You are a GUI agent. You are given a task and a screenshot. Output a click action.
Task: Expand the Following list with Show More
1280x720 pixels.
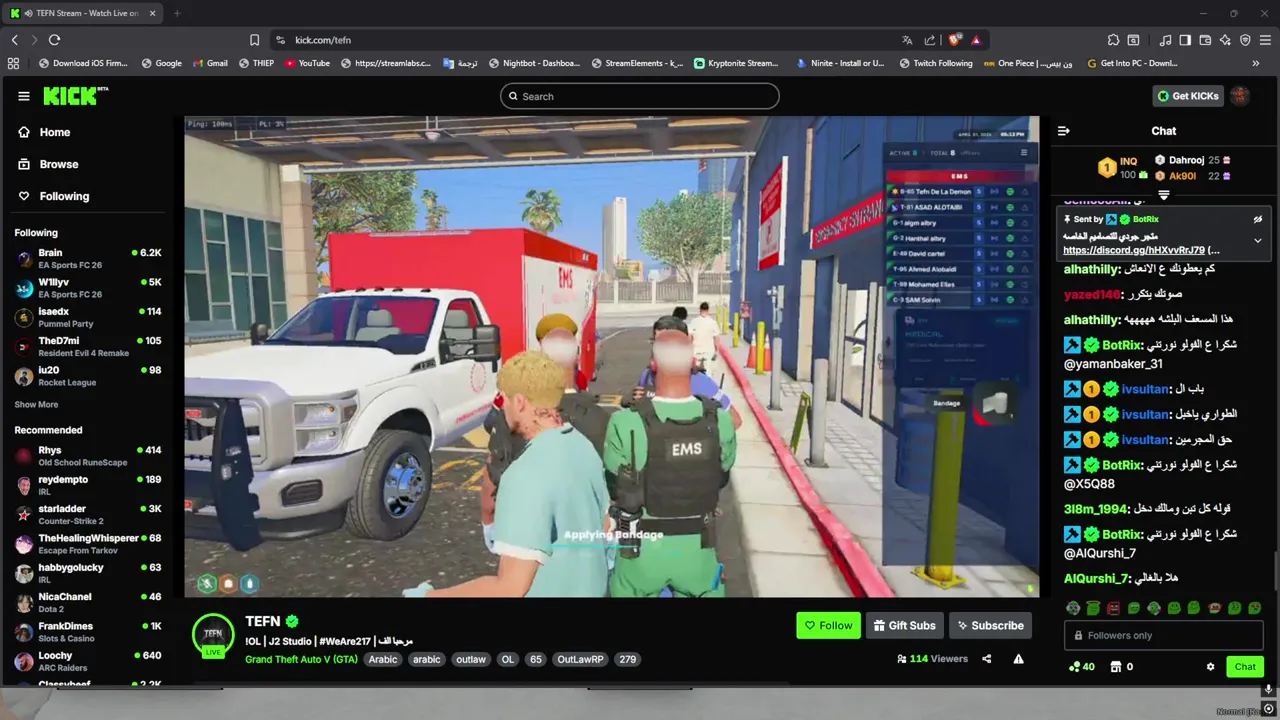point(36,405)
